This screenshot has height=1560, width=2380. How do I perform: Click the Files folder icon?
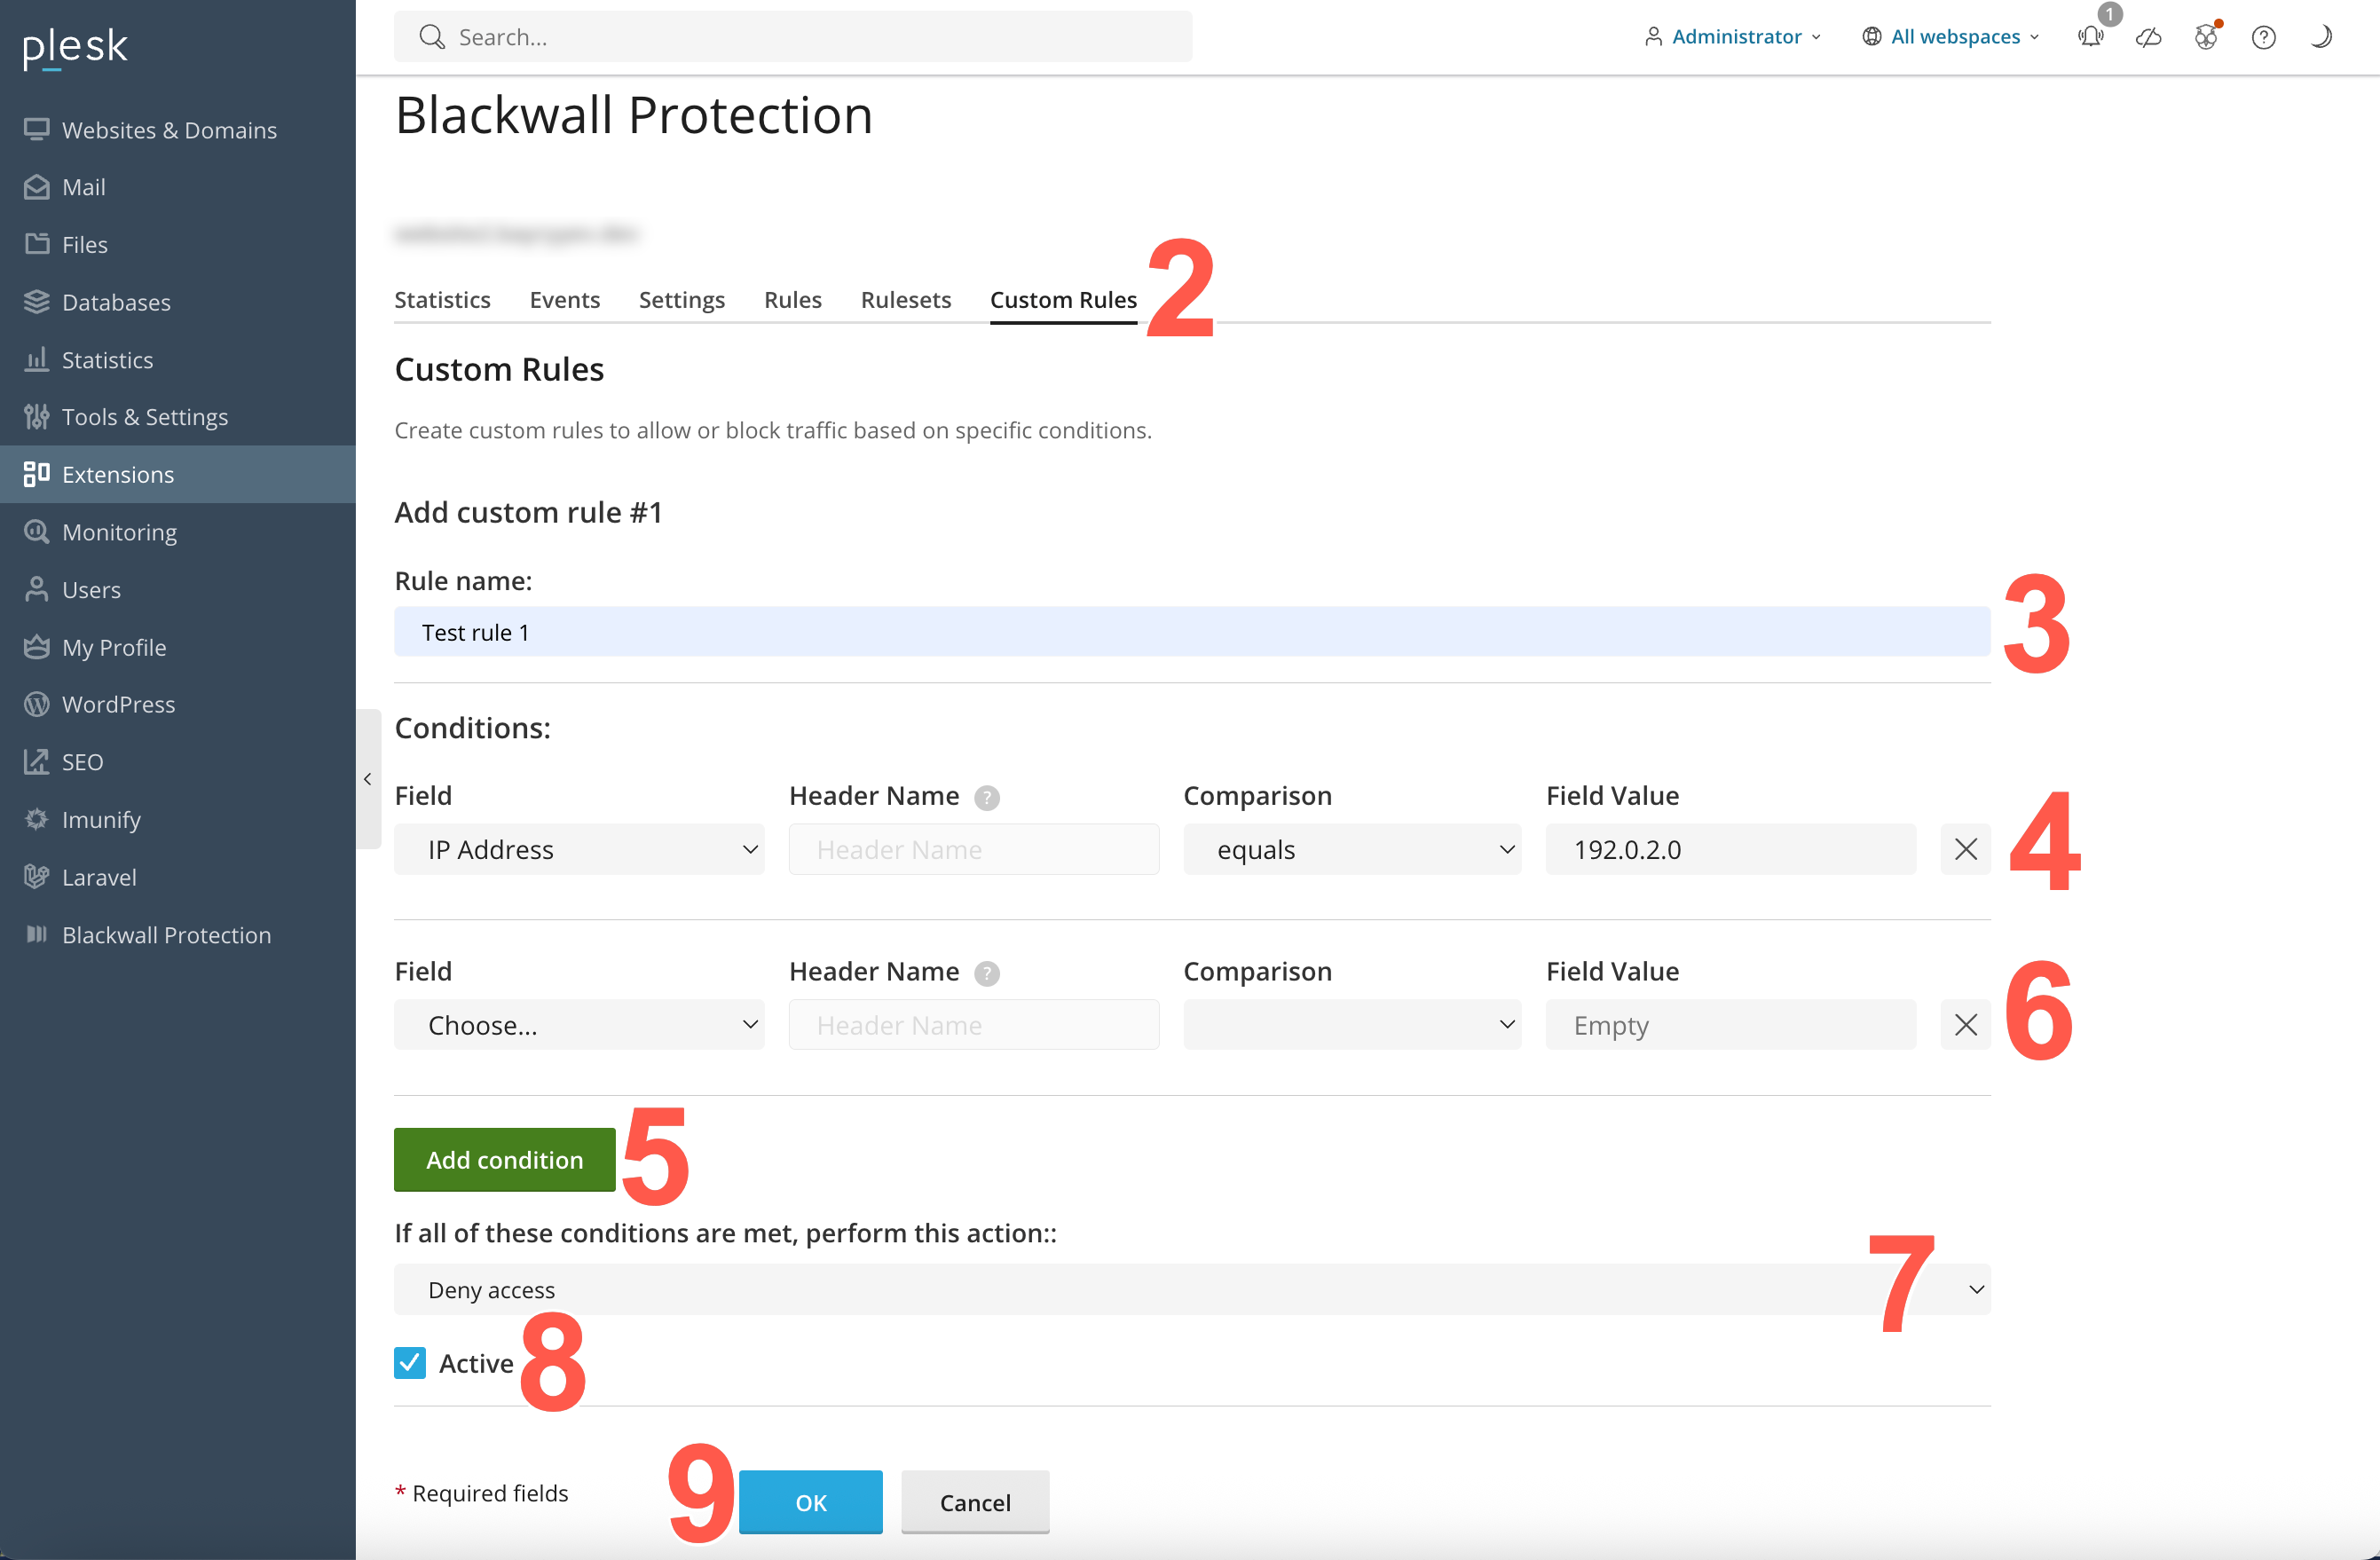coord(37,244)
